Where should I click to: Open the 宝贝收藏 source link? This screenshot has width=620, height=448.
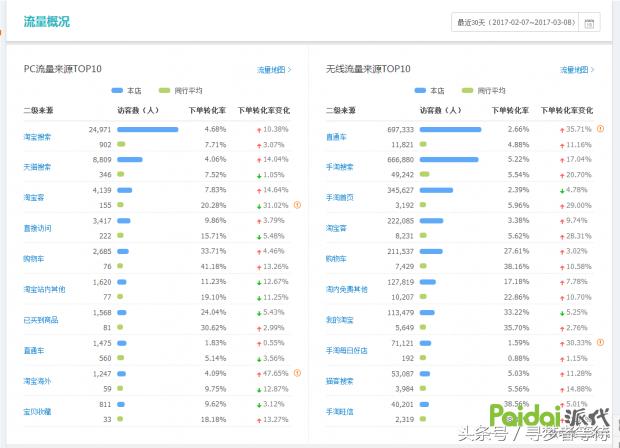coord(37,412)
